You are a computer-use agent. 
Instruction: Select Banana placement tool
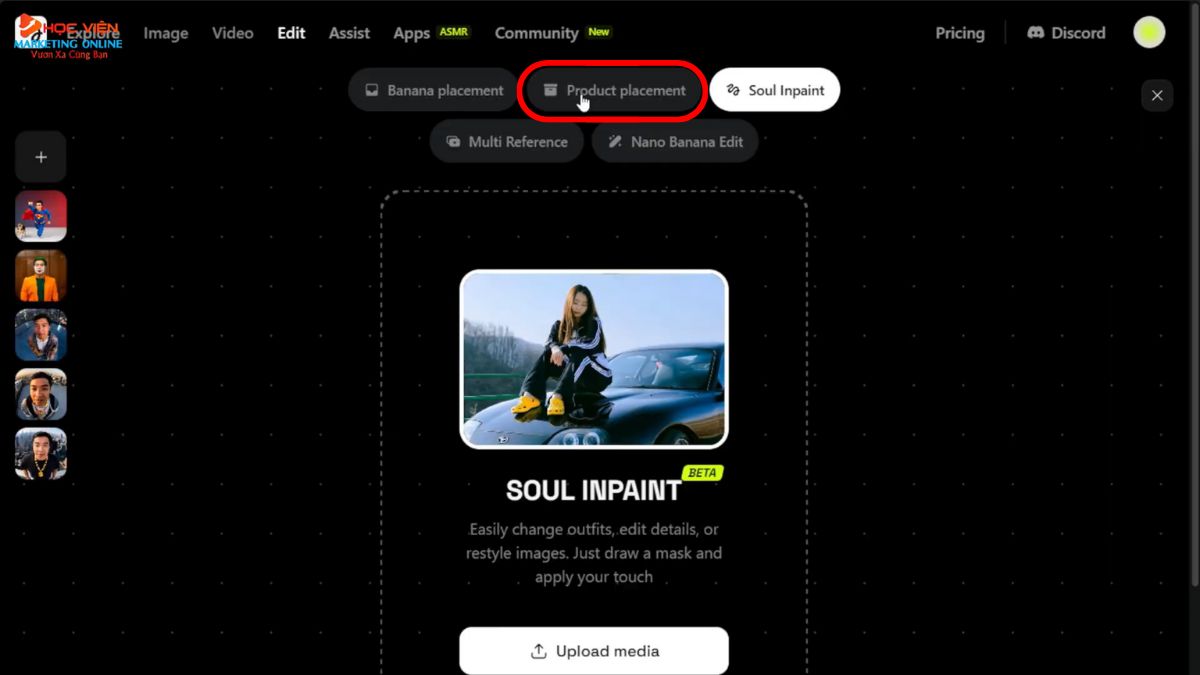click(434, 90)
